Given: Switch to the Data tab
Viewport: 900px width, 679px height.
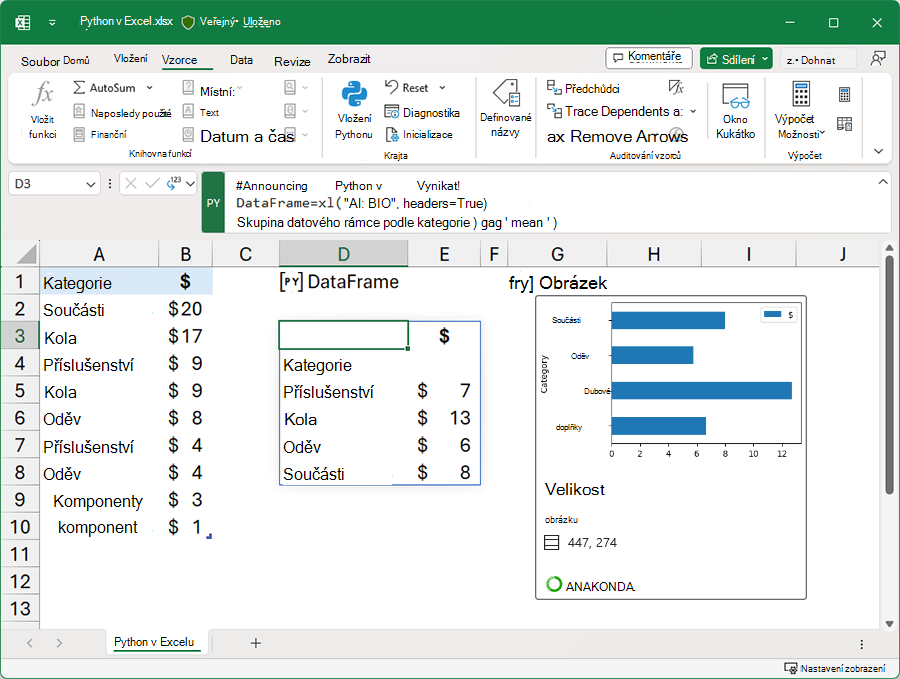Looking at the screenshot, I should pyautogui.click(x=241, y=60).
